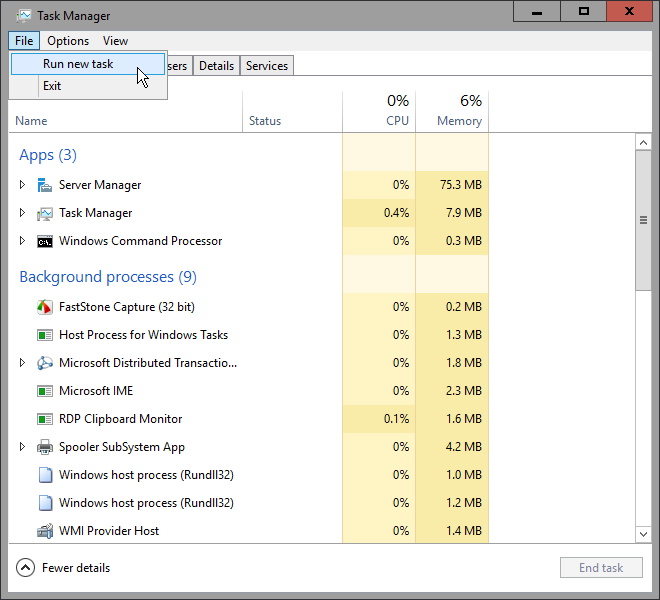Select the Spooler SubSystem App printer icon
Screen dimensions: 660x600
(45, 447)
